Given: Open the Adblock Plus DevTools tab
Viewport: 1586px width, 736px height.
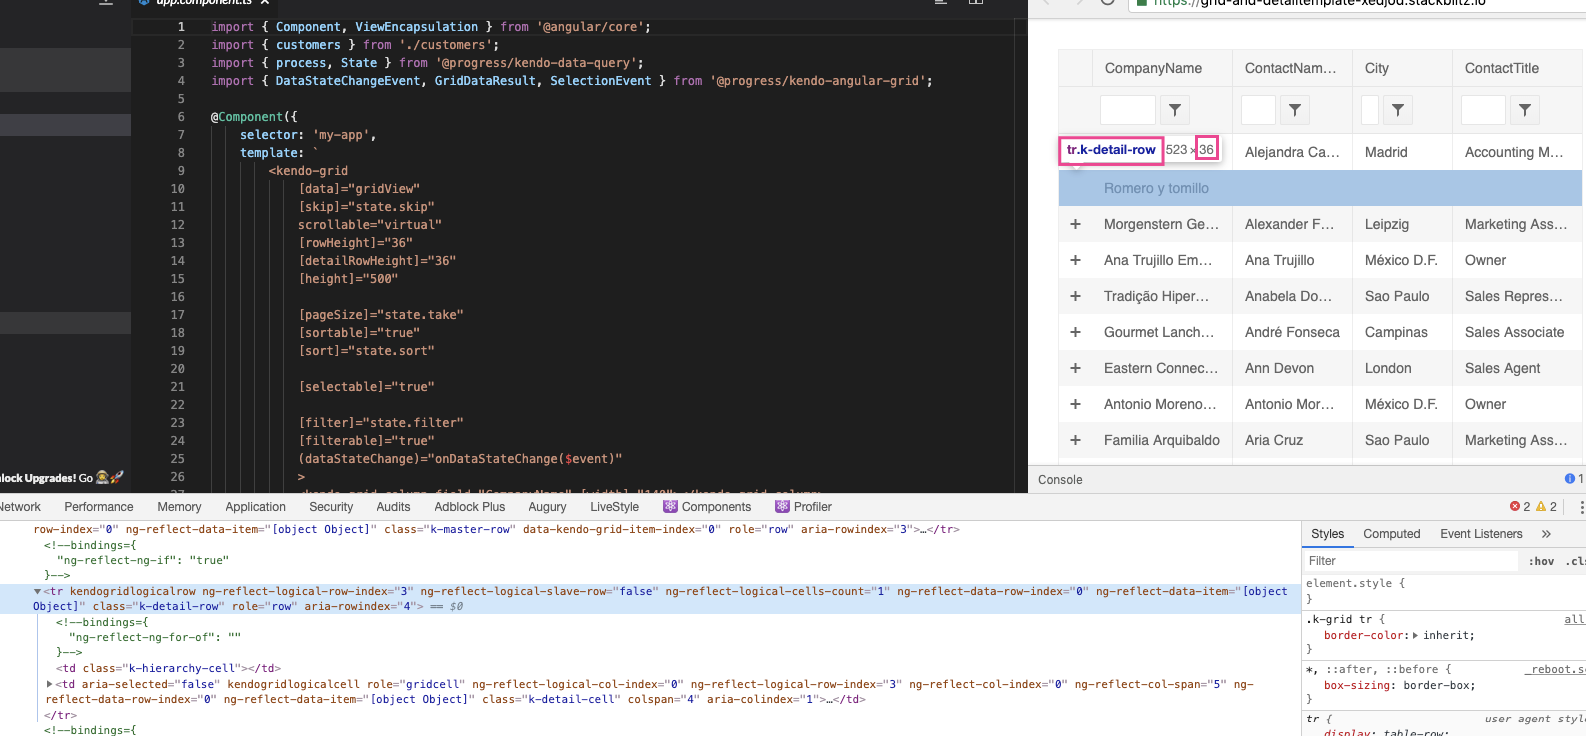Looking at the screenshot, I should [470, 507].
